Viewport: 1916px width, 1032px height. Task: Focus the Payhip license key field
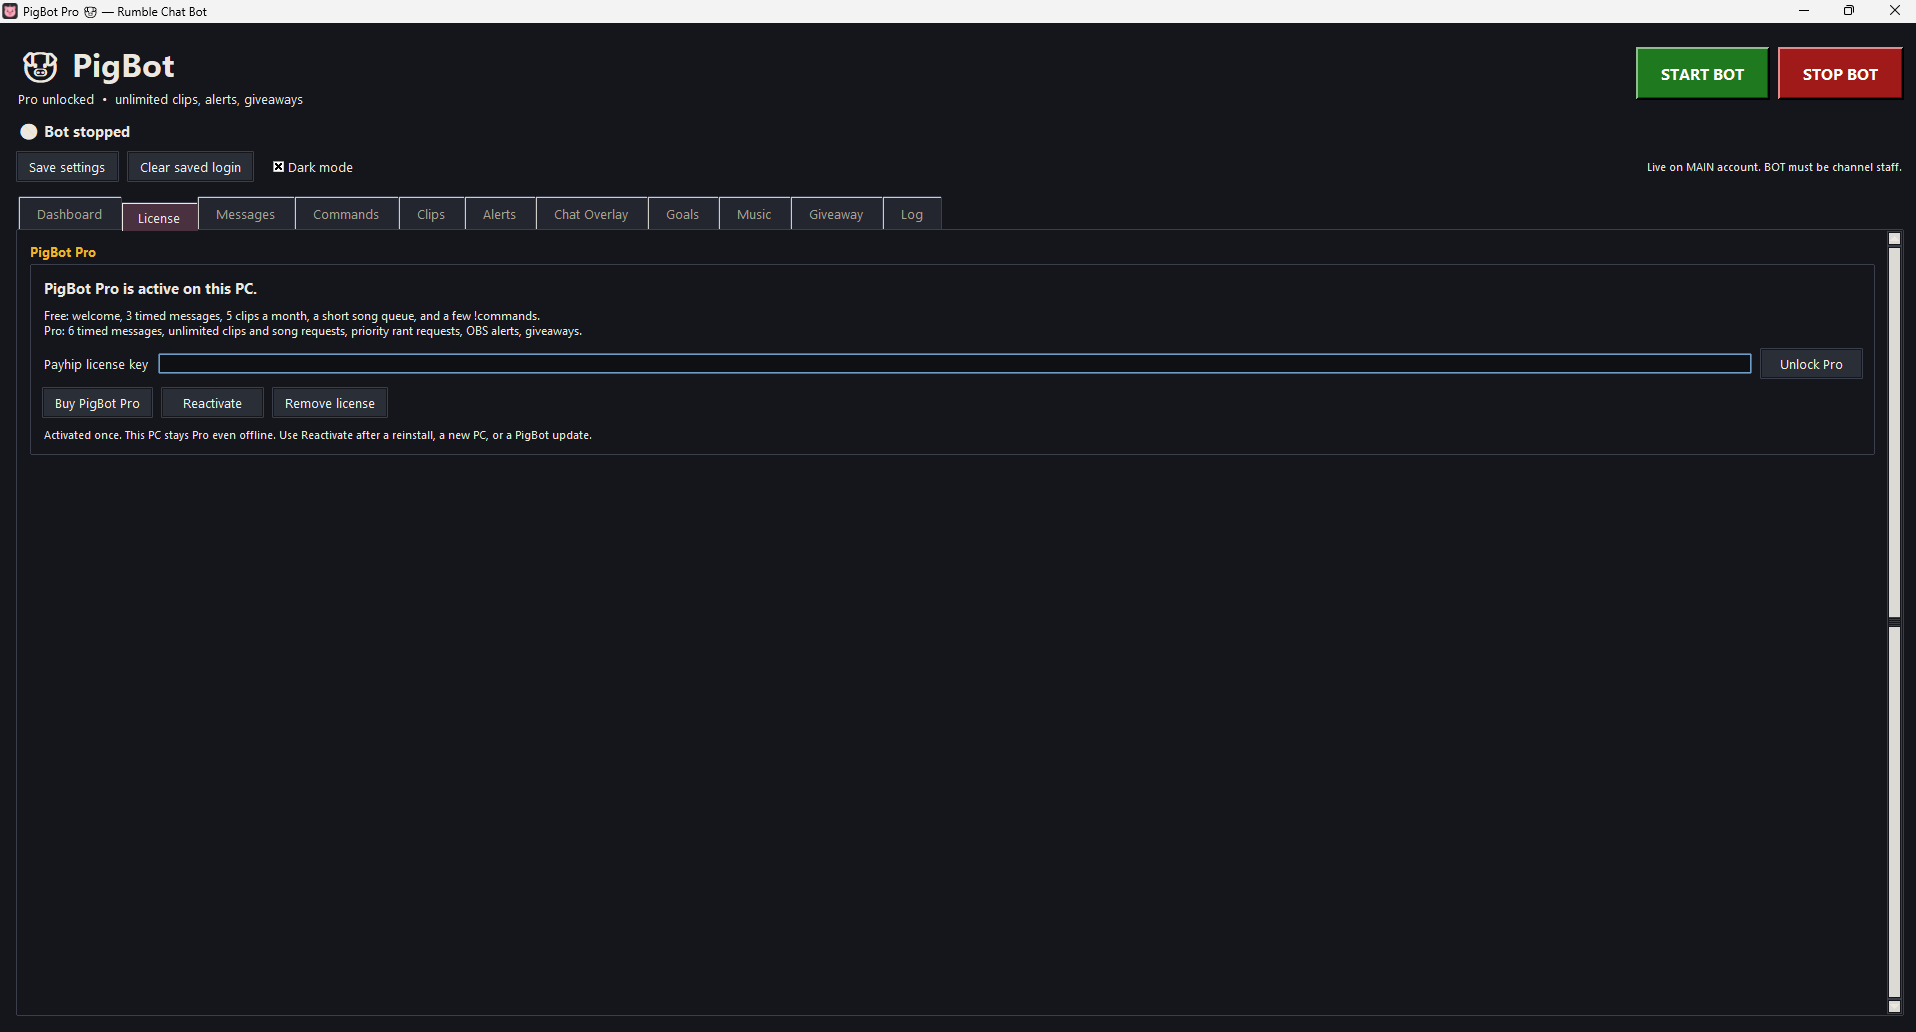pos(955,364)
